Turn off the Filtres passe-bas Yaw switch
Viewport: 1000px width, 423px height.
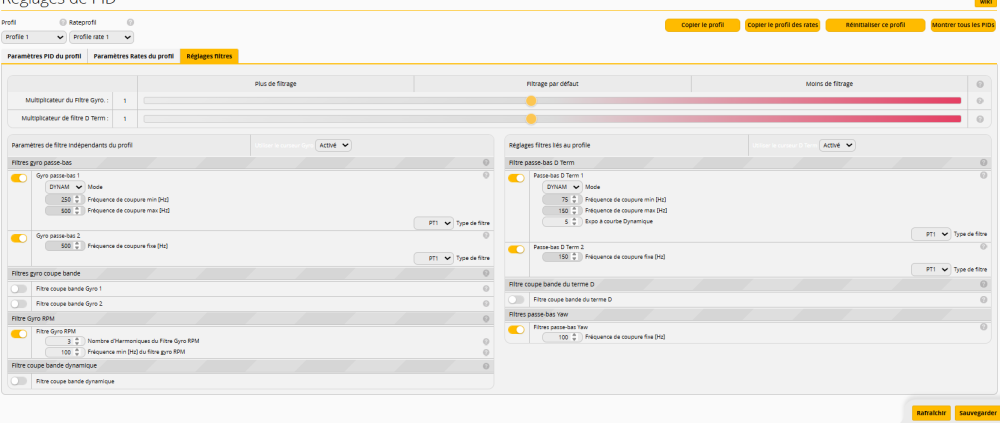[x=516, y=329]
